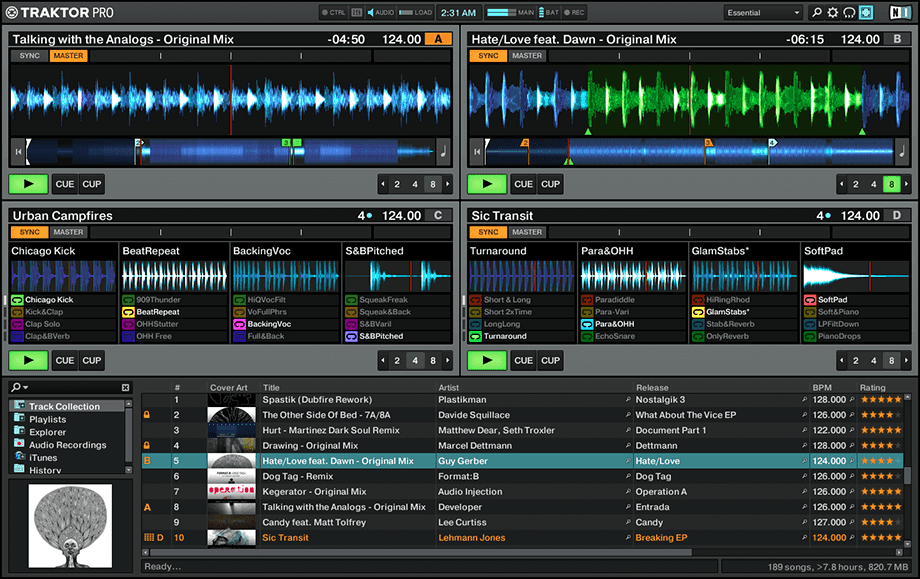Clear the browser search with the X icon
This screenshot has width=920, height=579.
[x=126, y=387]
